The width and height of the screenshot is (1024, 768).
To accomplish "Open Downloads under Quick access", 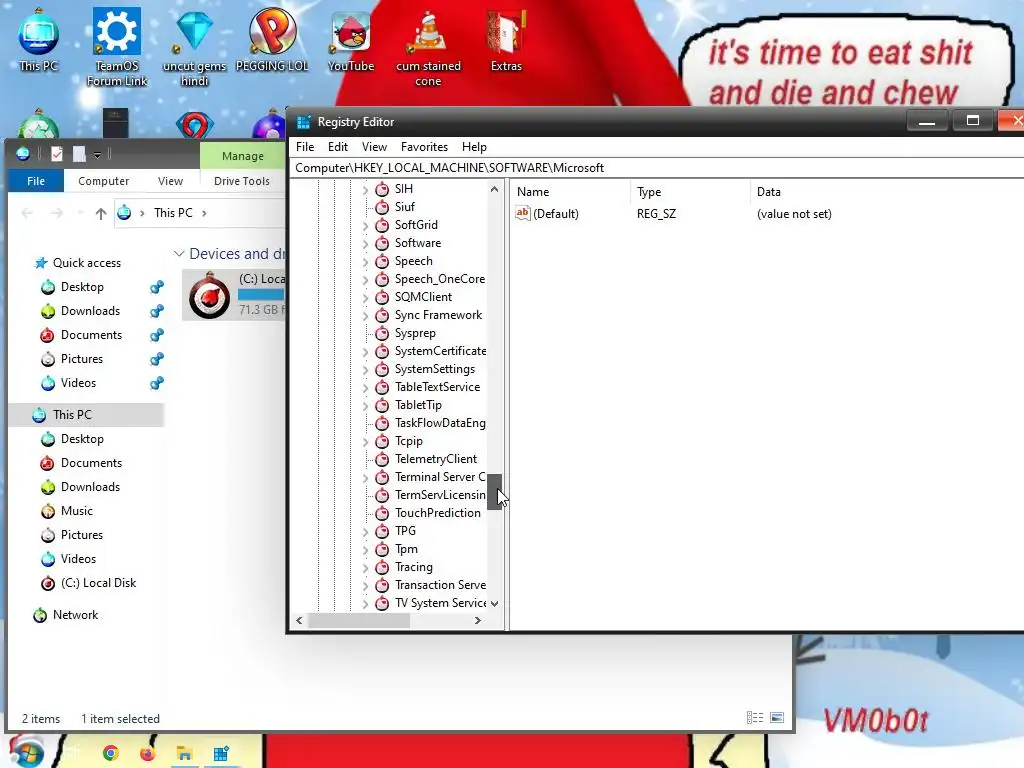I will pos(90,311).
